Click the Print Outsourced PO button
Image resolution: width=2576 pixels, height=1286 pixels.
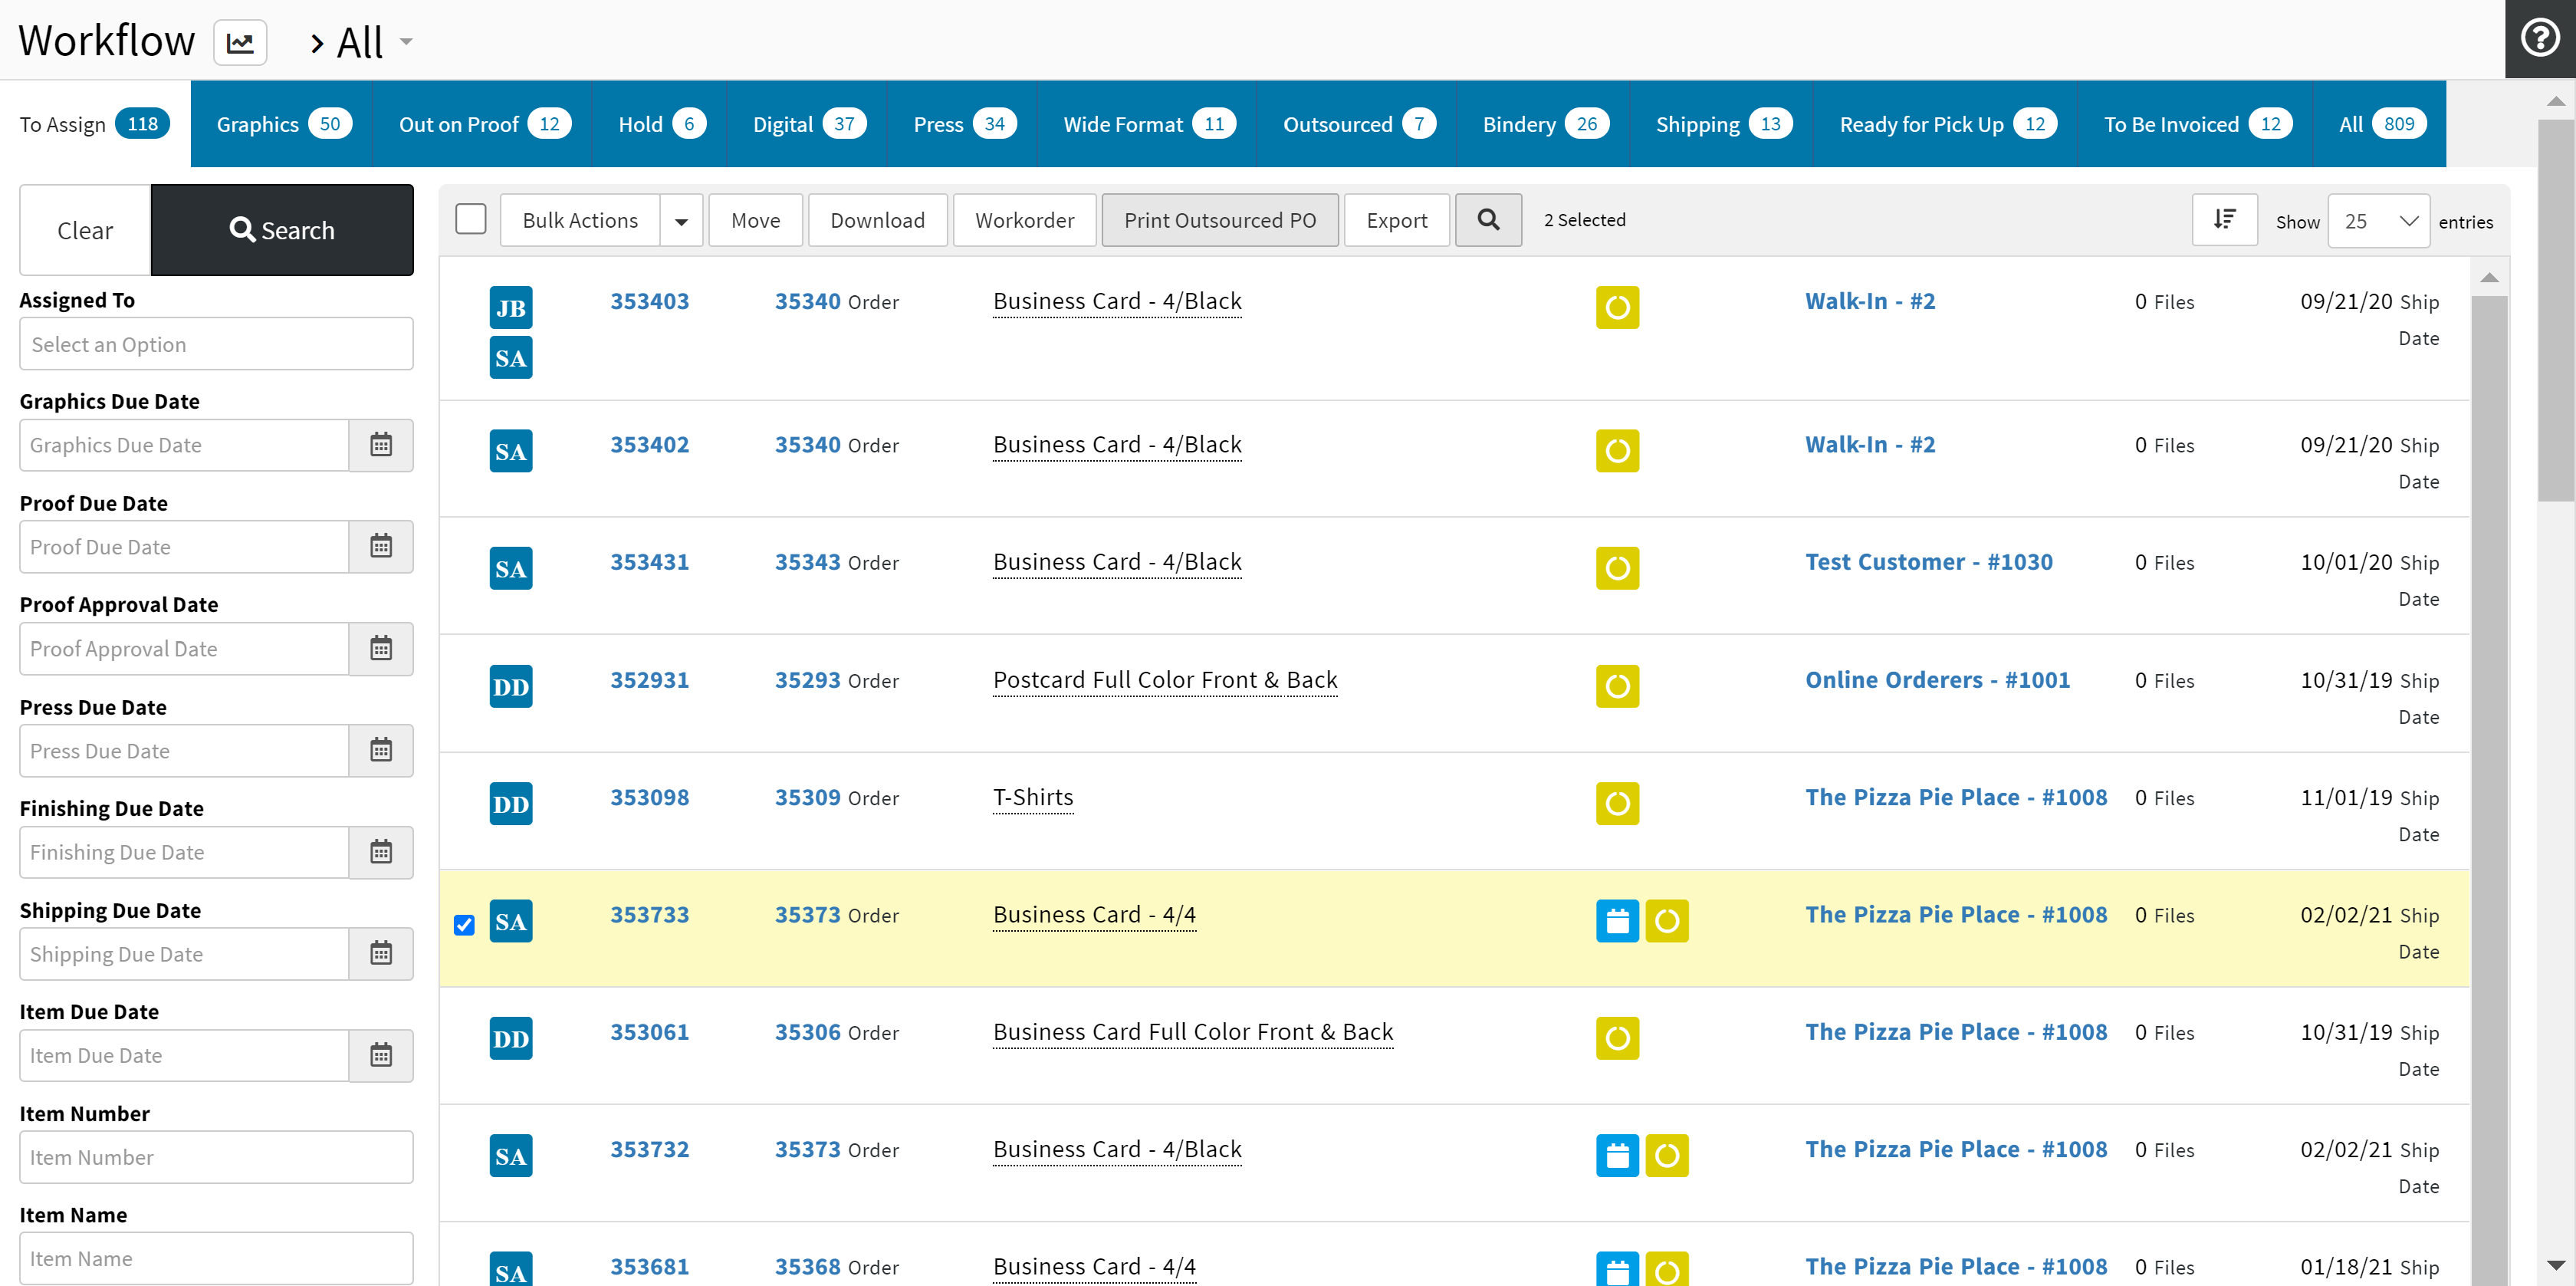[x=1219, y=220]
